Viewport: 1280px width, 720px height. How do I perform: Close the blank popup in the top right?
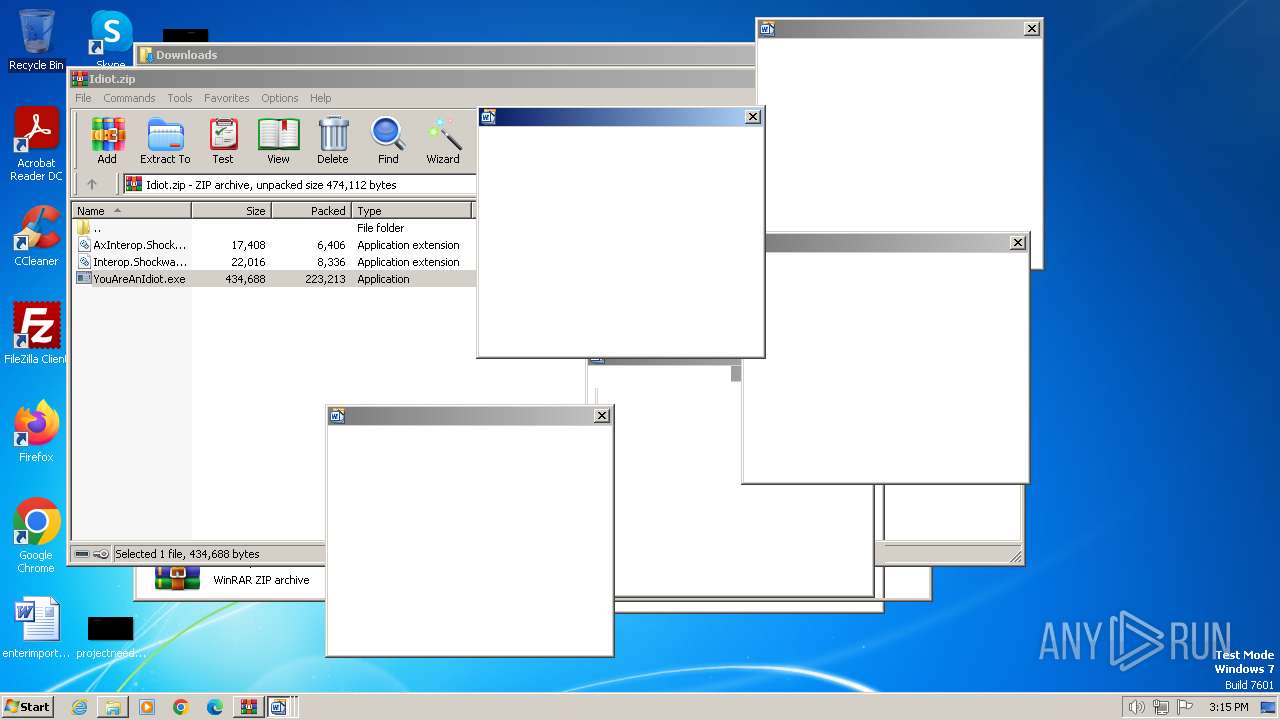pyautogui.click(x=1032, y=29)
